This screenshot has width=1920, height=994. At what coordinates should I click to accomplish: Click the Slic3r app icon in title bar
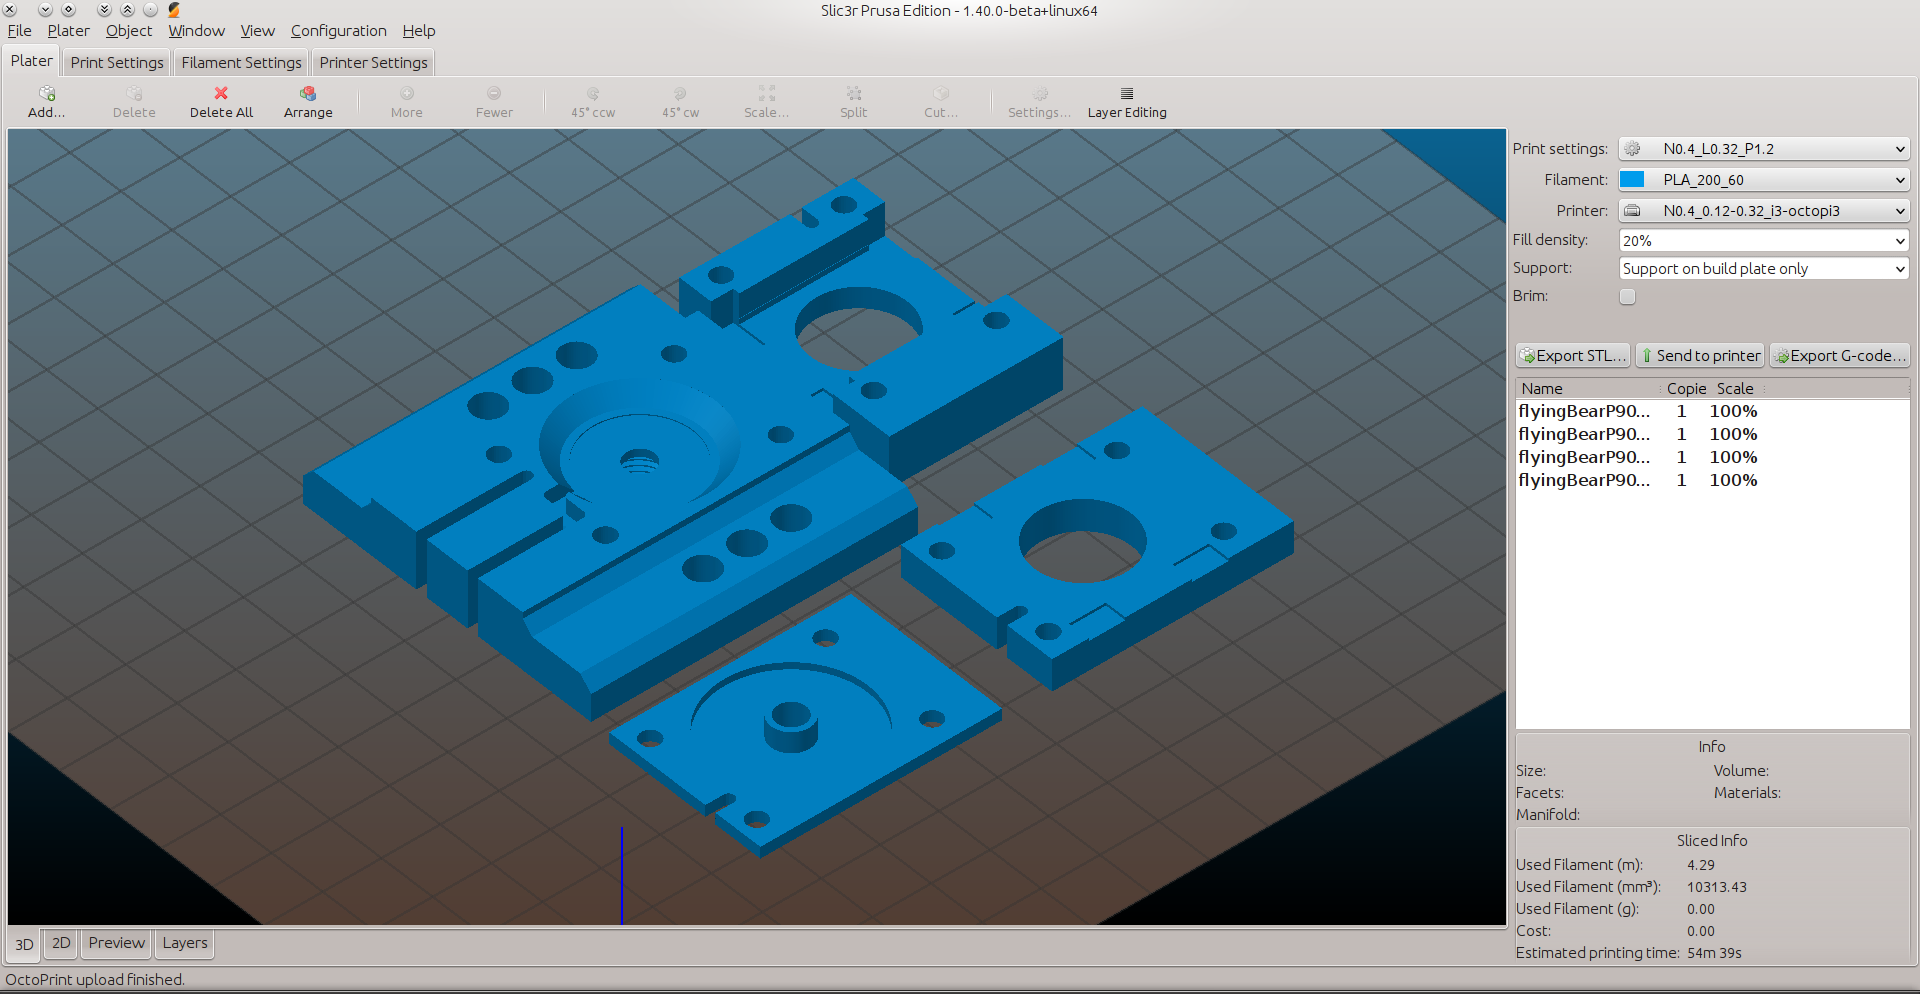pyautogui.click(x=174, y=10)
